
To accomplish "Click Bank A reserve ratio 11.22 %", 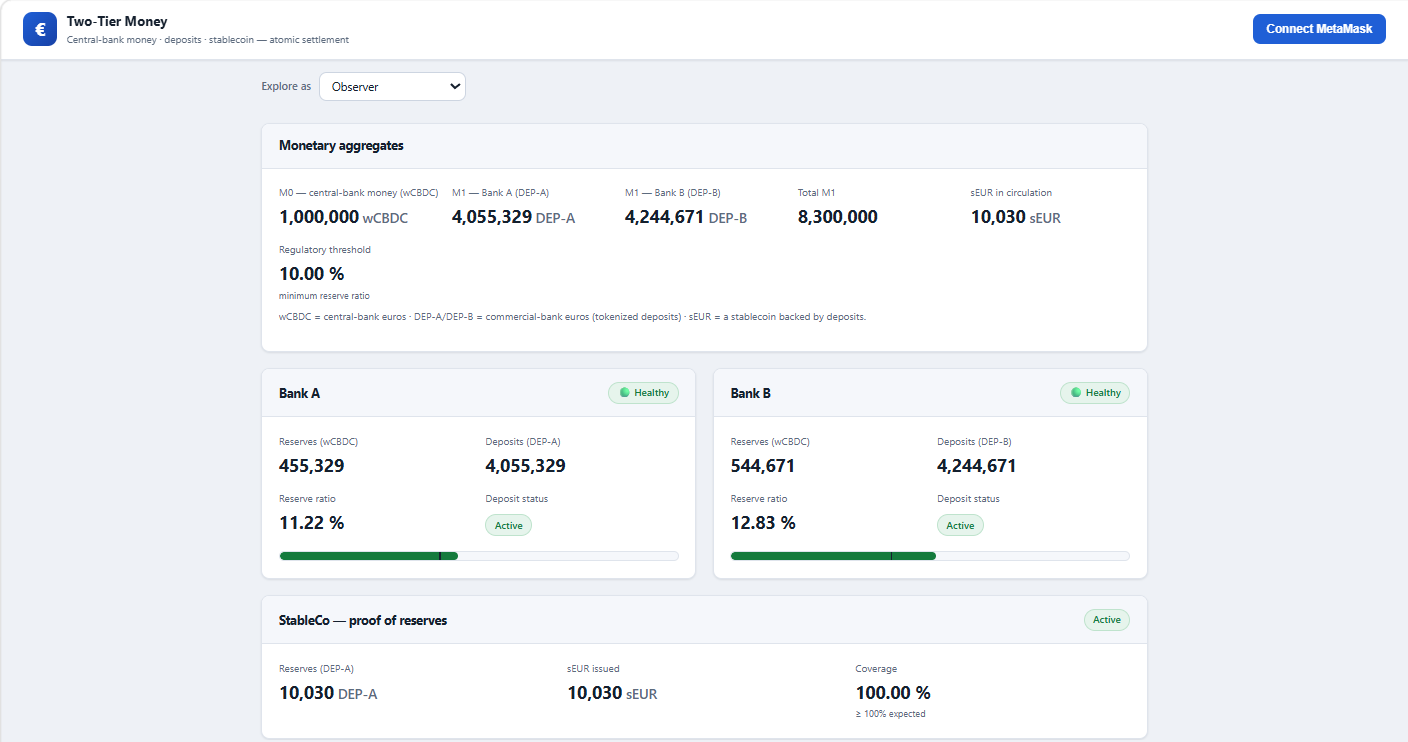I will 311,523.
